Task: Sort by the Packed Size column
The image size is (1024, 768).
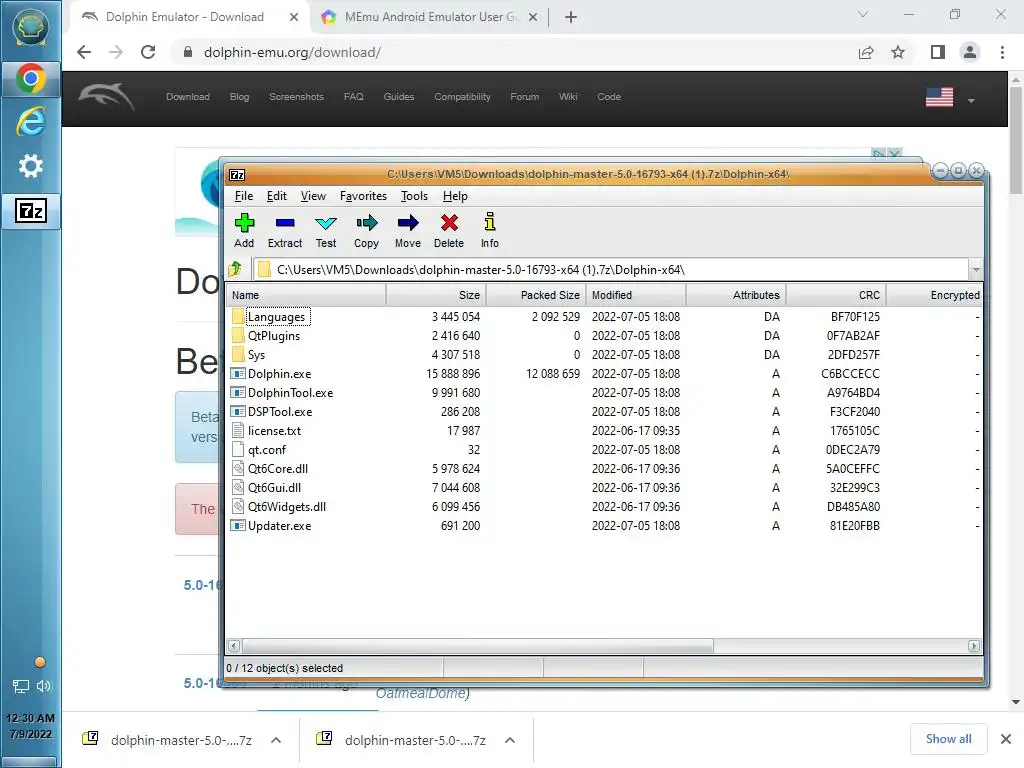Action: (536, 295)
